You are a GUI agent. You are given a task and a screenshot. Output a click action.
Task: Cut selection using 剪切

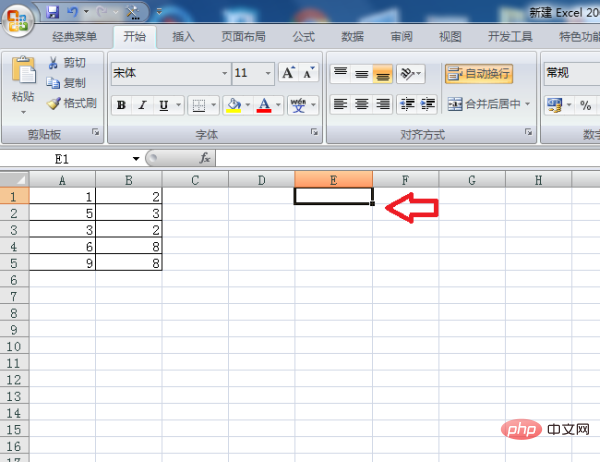[x=67, y=62]
